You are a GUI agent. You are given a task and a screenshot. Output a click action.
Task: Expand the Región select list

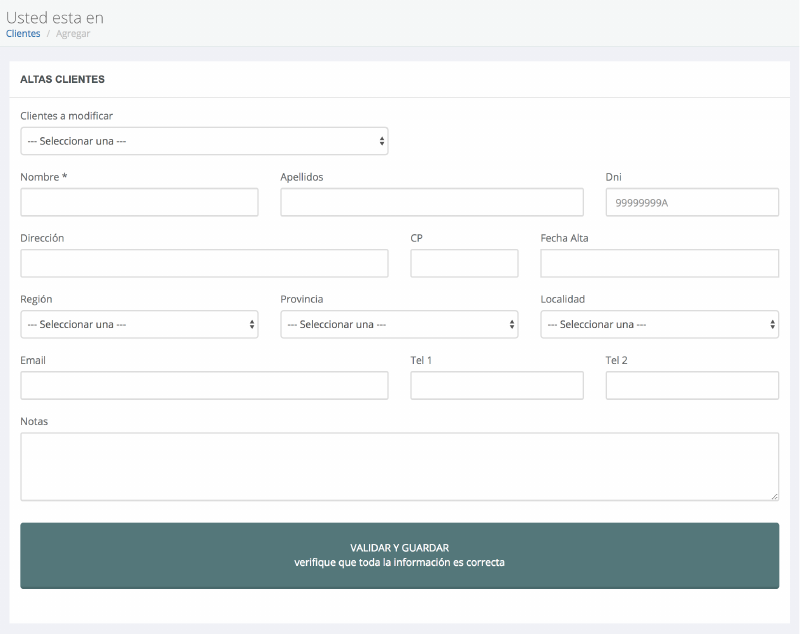point(139,324)
